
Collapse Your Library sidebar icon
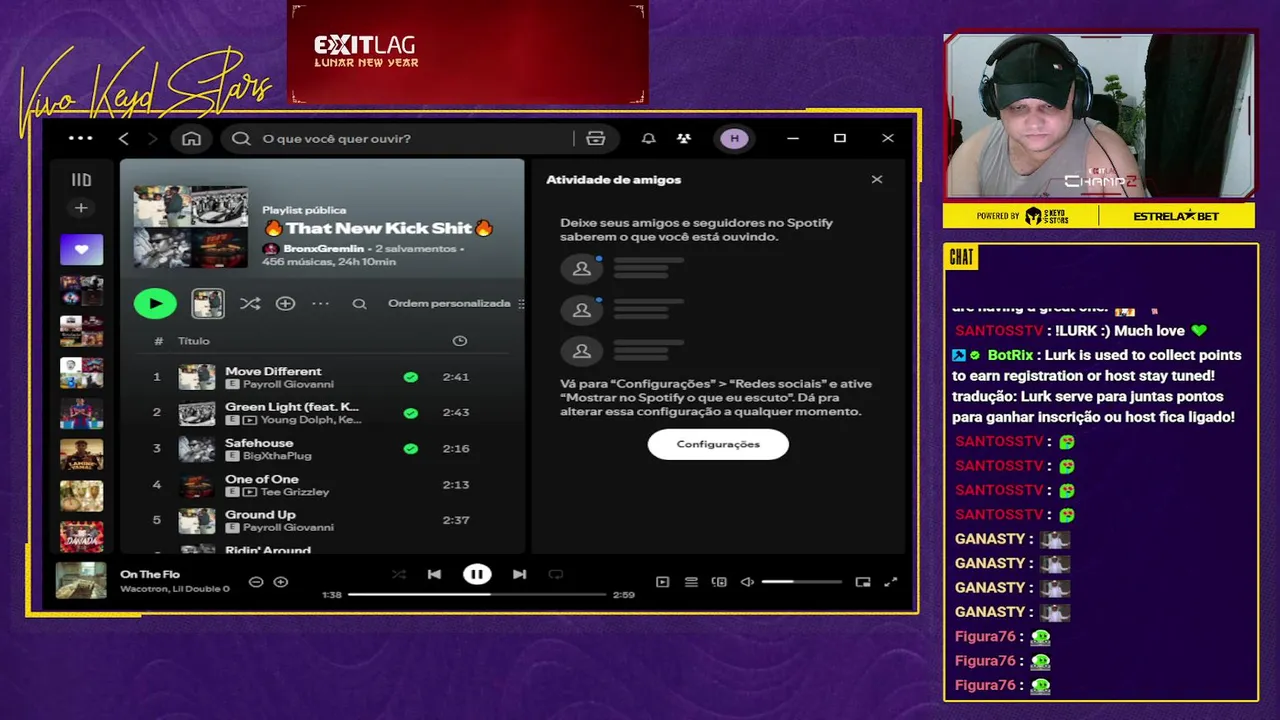(81, 180)
